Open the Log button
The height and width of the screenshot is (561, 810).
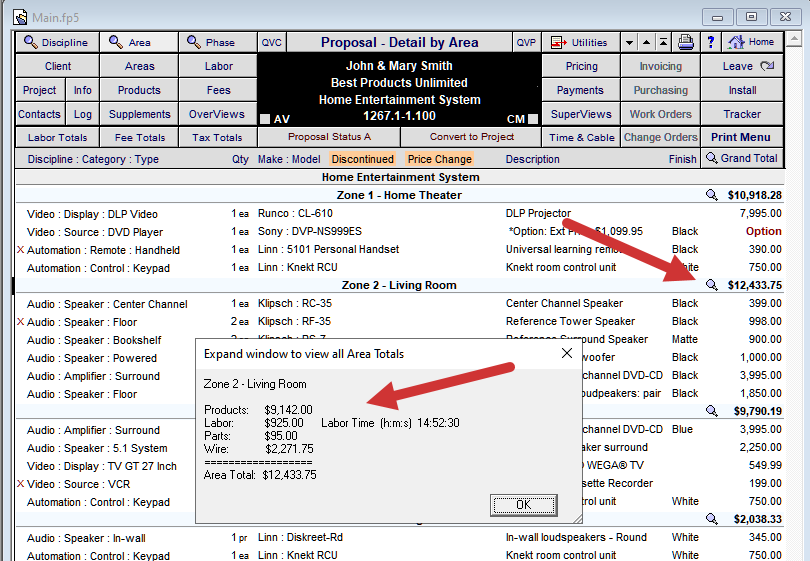pos(83,114)
